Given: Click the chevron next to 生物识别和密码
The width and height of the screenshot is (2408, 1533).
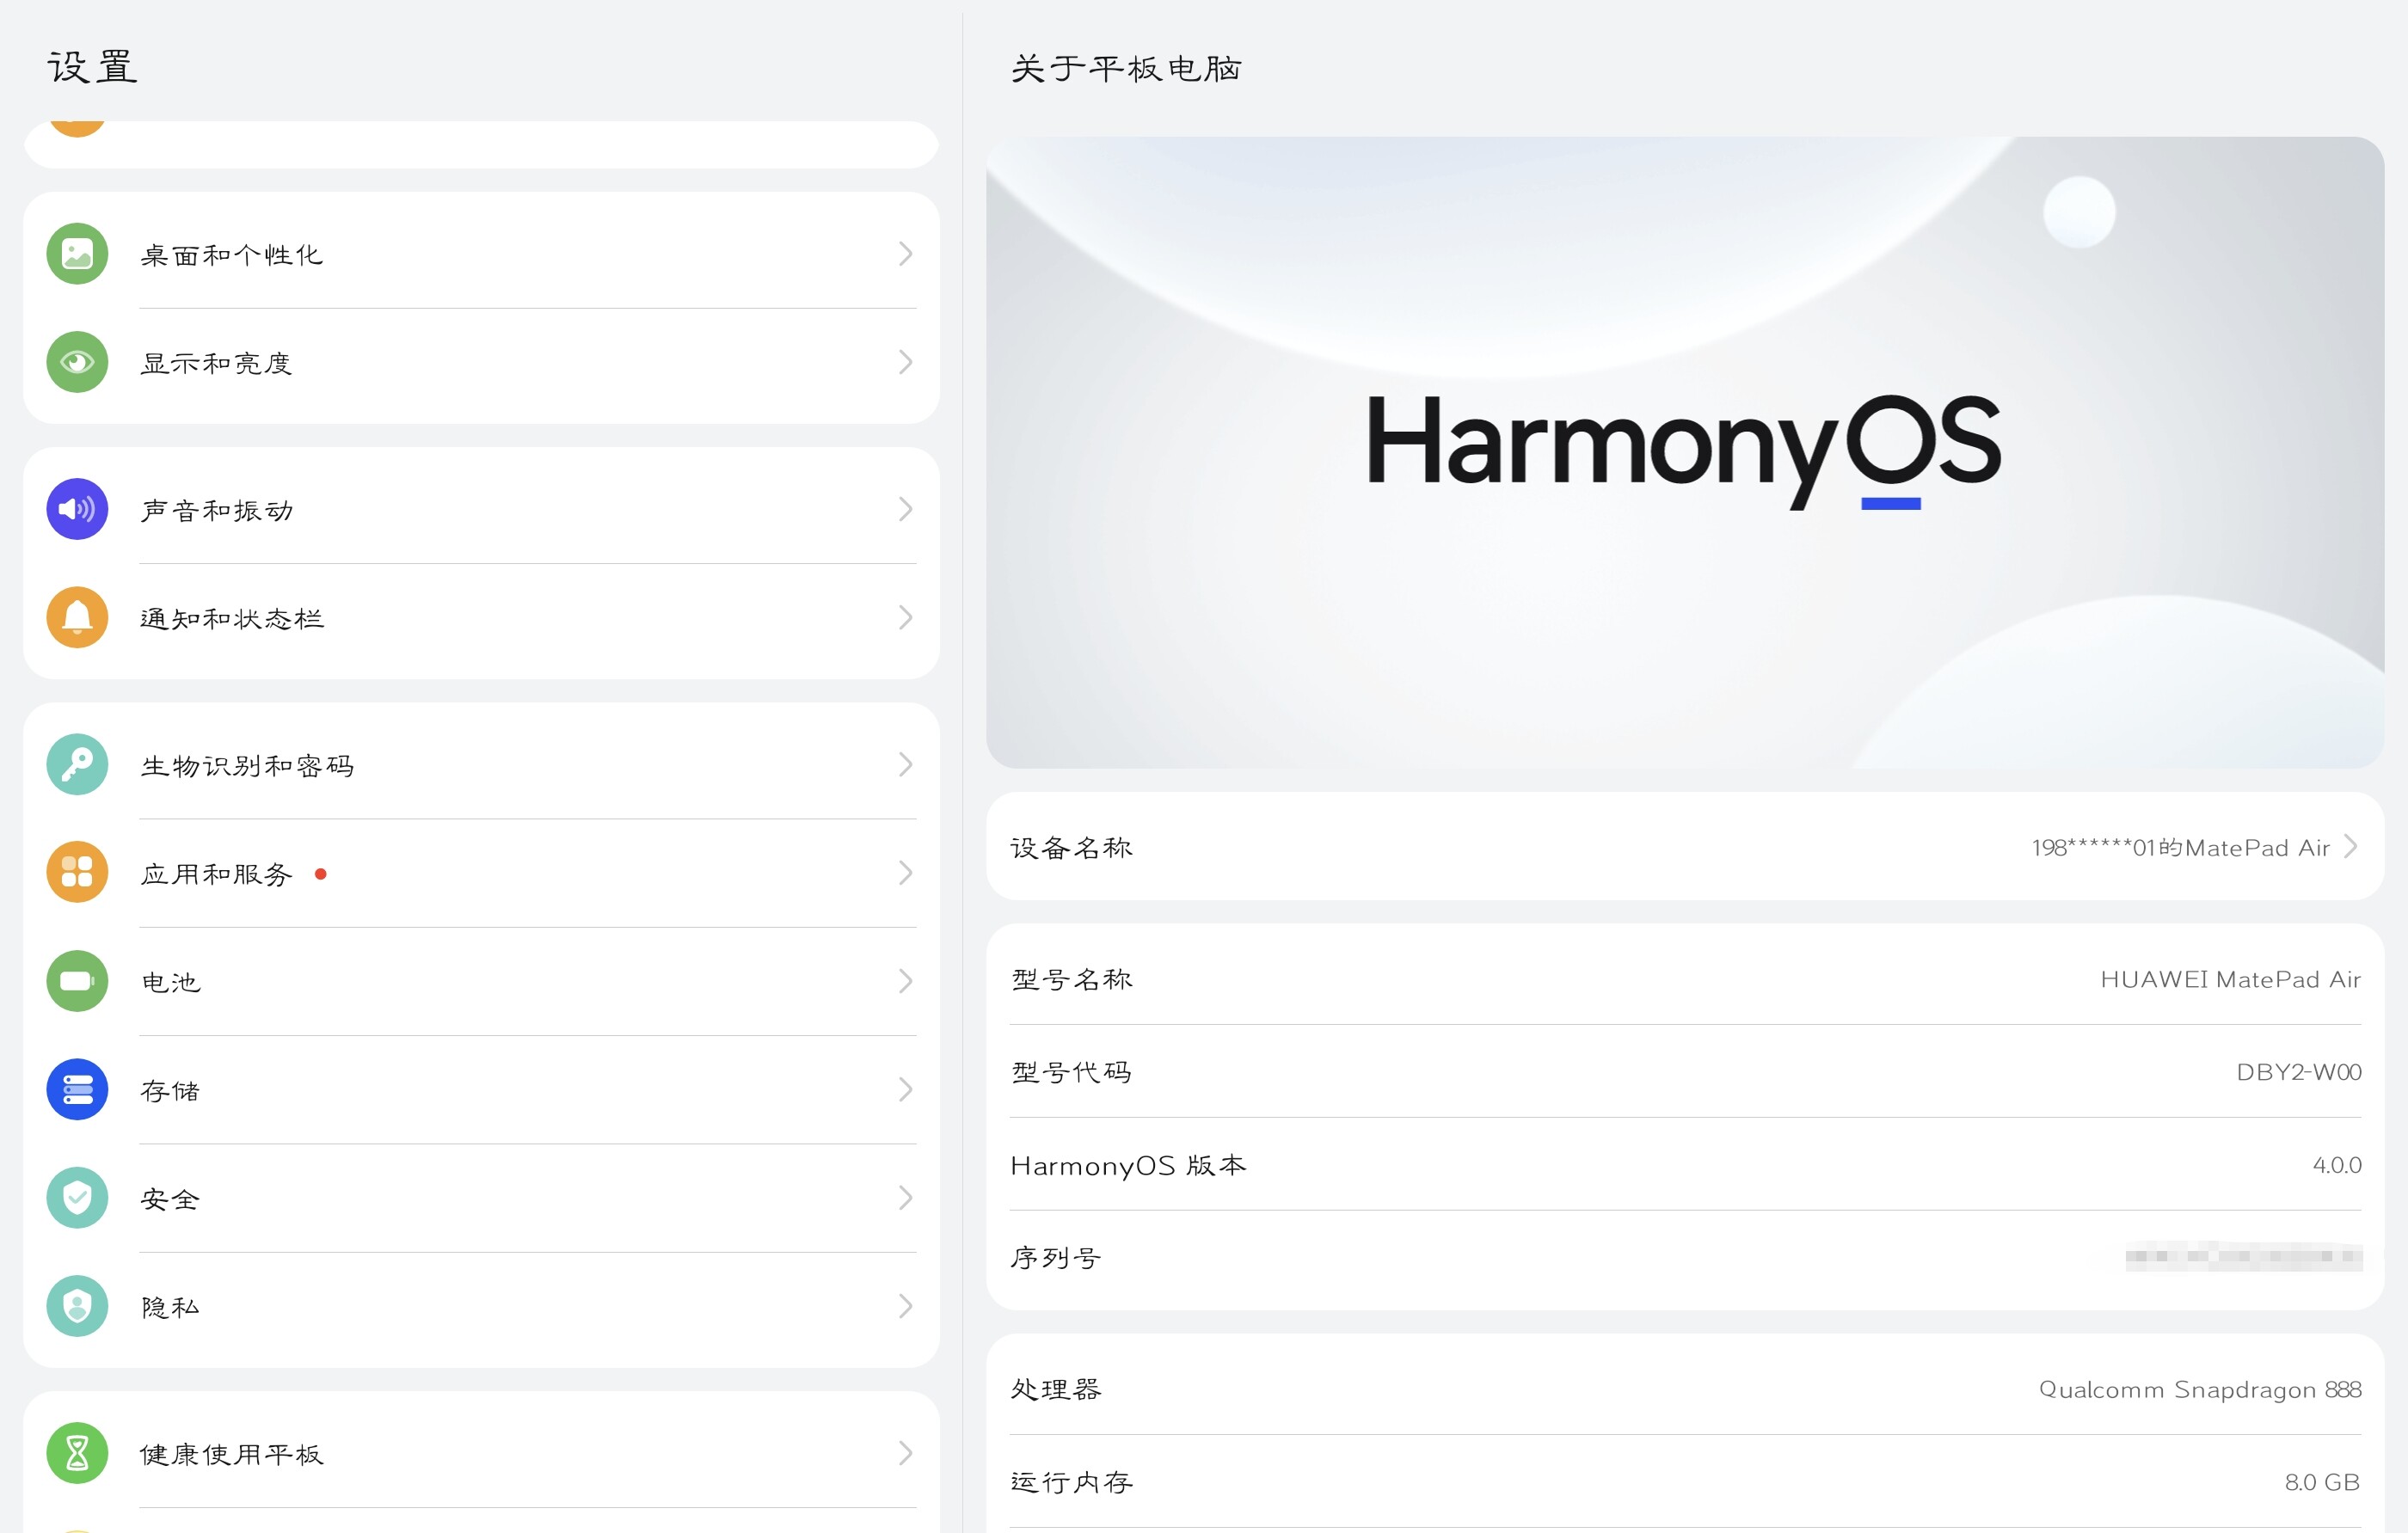Looking at the screenshot, I should click(x=905, y=765).
